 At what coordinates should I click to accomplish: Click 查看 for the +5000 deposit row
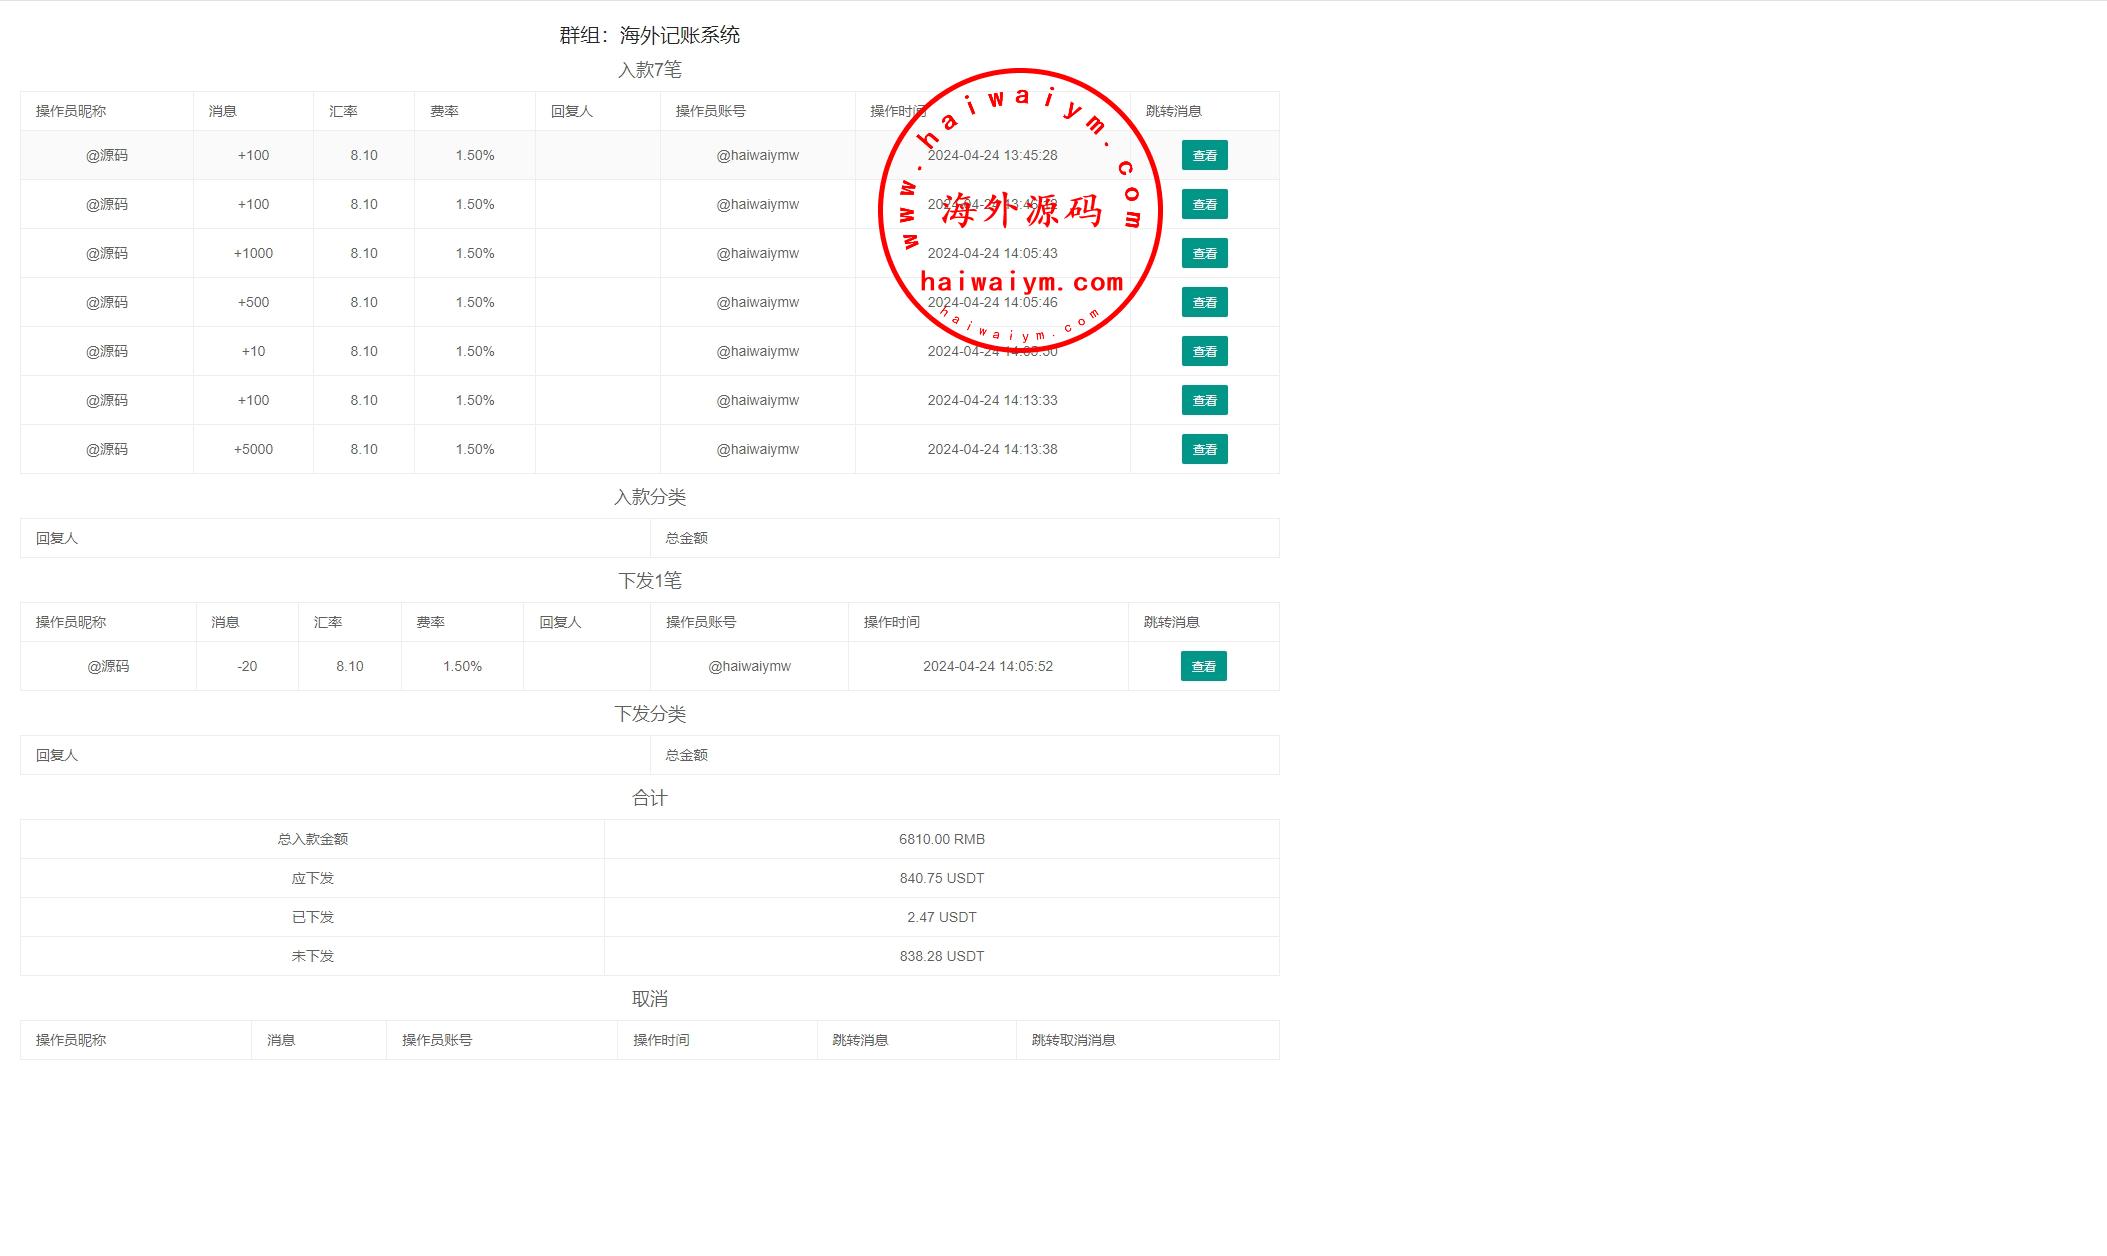point(1204,449)
